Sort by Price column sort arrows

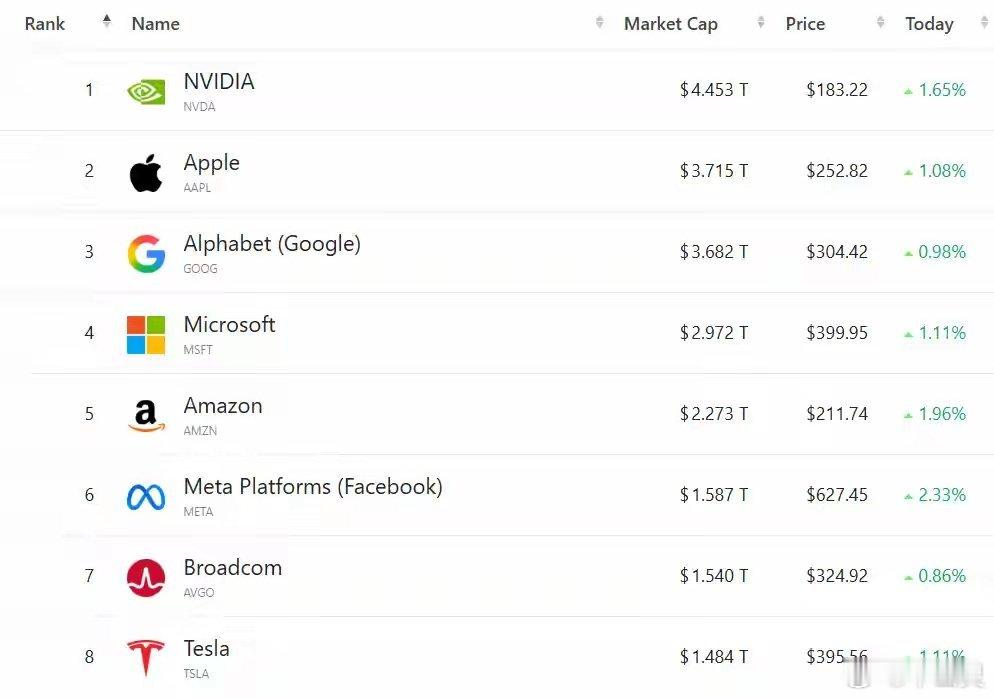(x=880, y=23)
